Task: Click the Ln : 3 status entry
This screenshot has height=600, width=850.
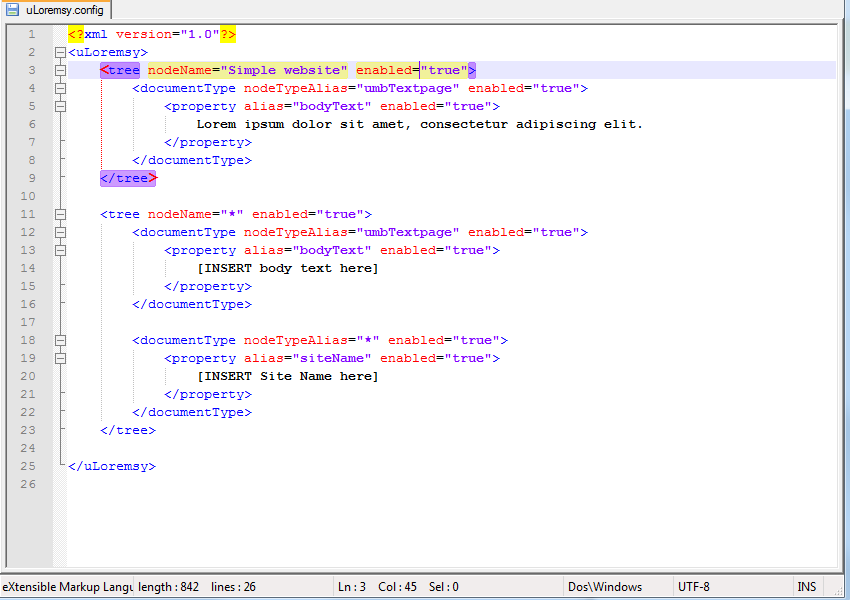Action: pos(352,587)
